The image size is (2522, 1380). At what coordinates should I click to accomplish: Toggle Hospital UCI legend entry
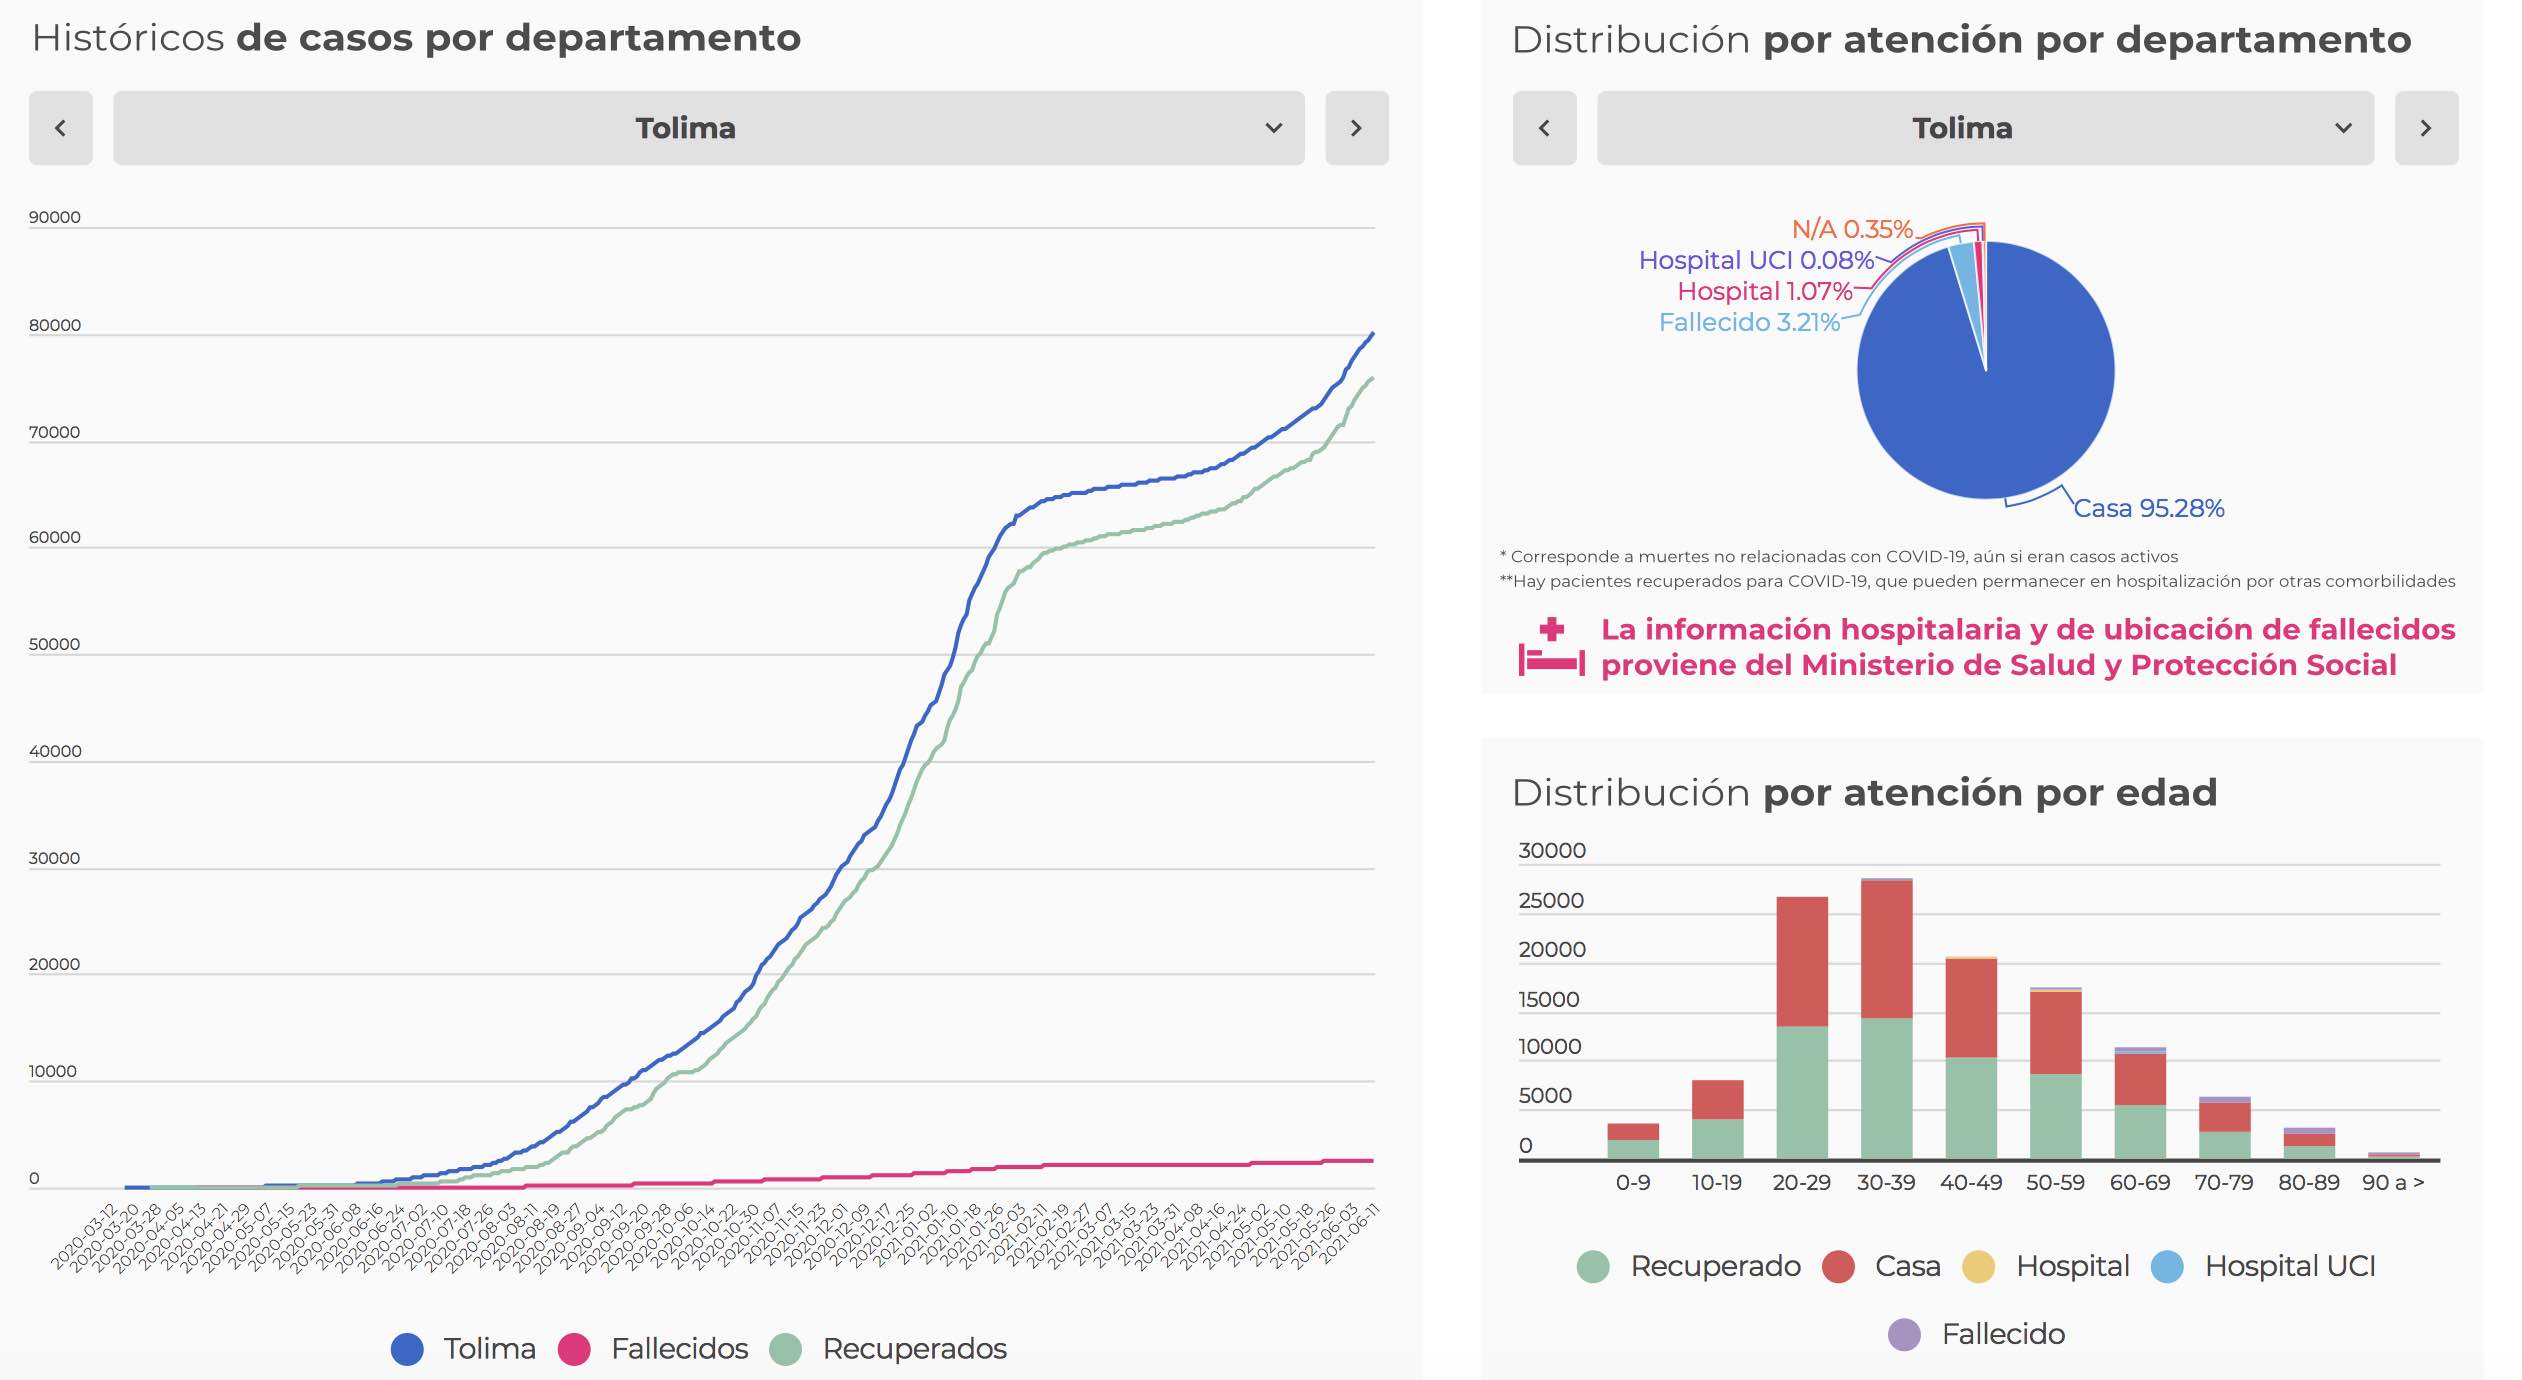pos(2288,1266)
